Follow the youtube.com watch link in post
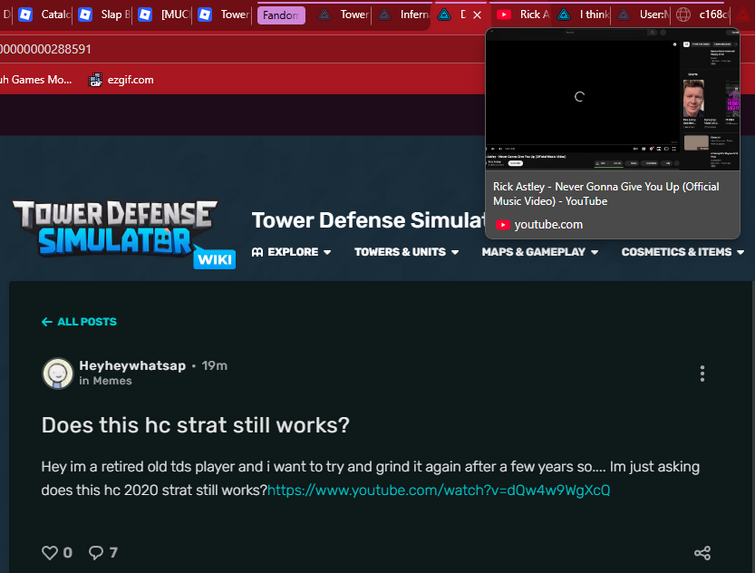The width and height of the screenshot is (755, 573). [439, 490]
